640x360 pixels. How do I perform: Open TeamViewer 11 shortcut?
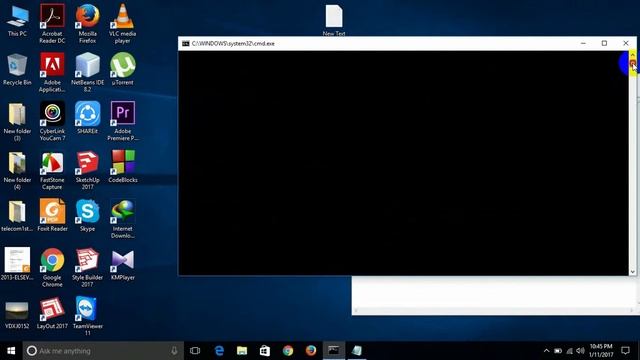click(x=87, y=316)
